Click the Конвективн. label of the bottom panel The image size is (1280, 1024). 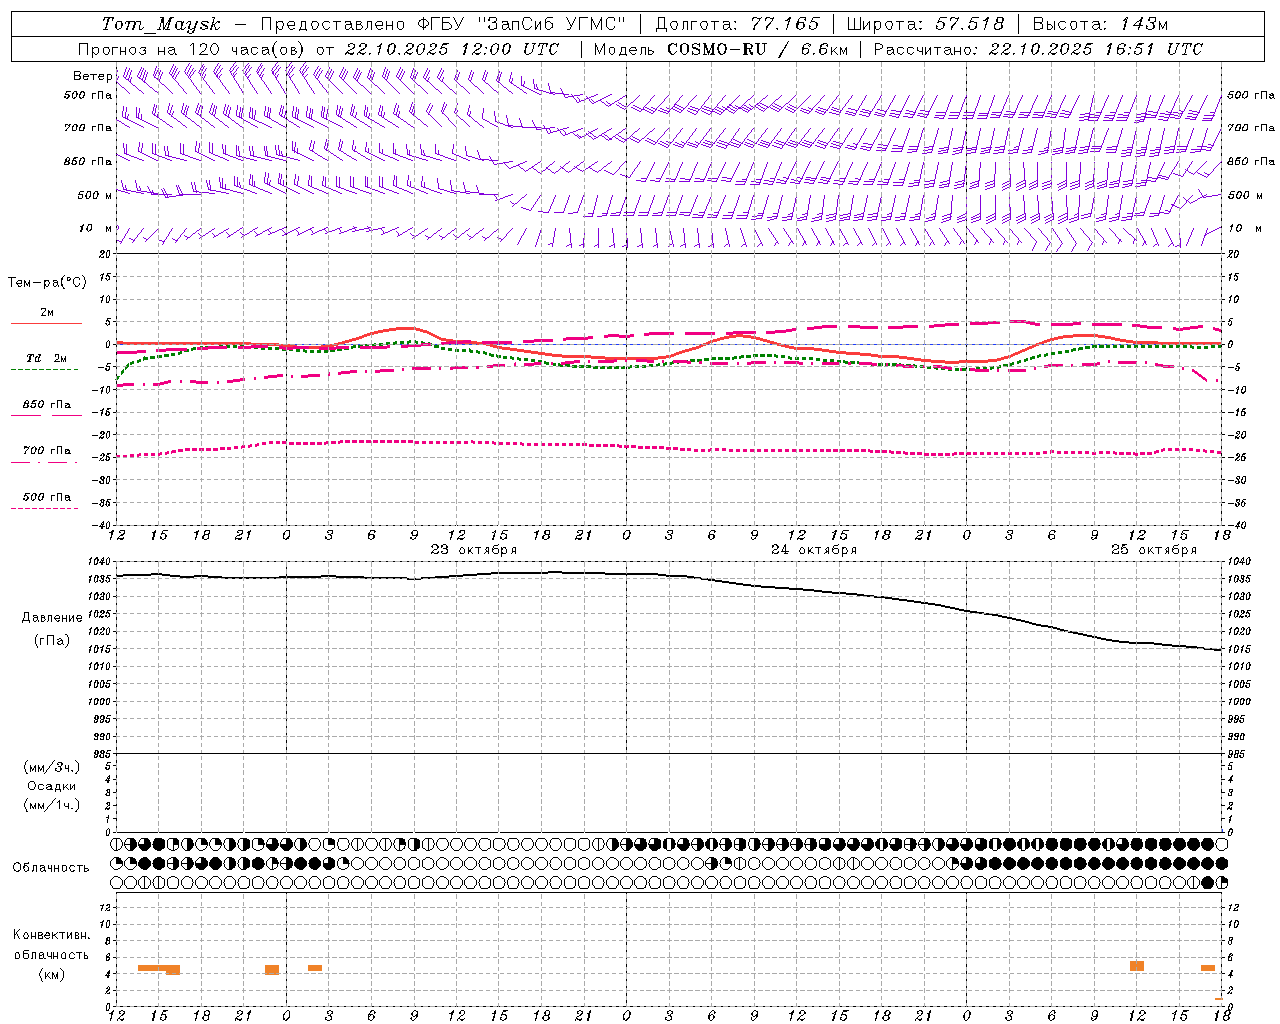(x=52, y=934)
